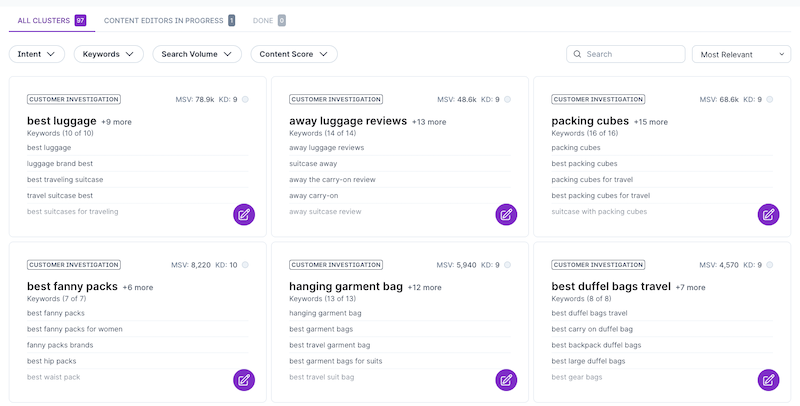The height and width of the screenshot is (406, 800).
Task: Click keyword 'best fanny packs for women'
Action: point(74,329)
